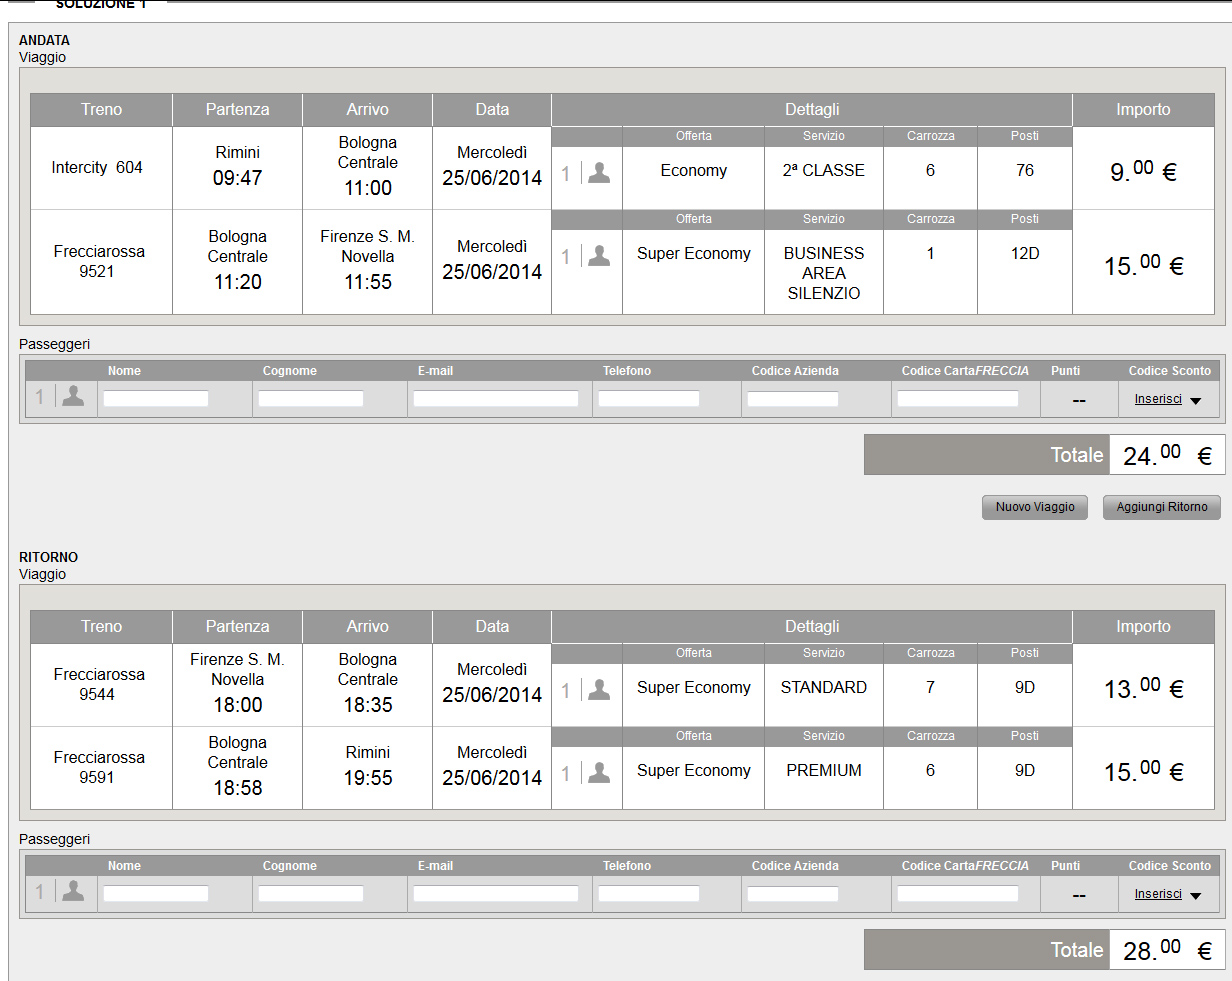1232x981 pixels.
Task: Select the Frecciarossa 9521 train cell
Action: pyautogui.click(x=101, y=262)
